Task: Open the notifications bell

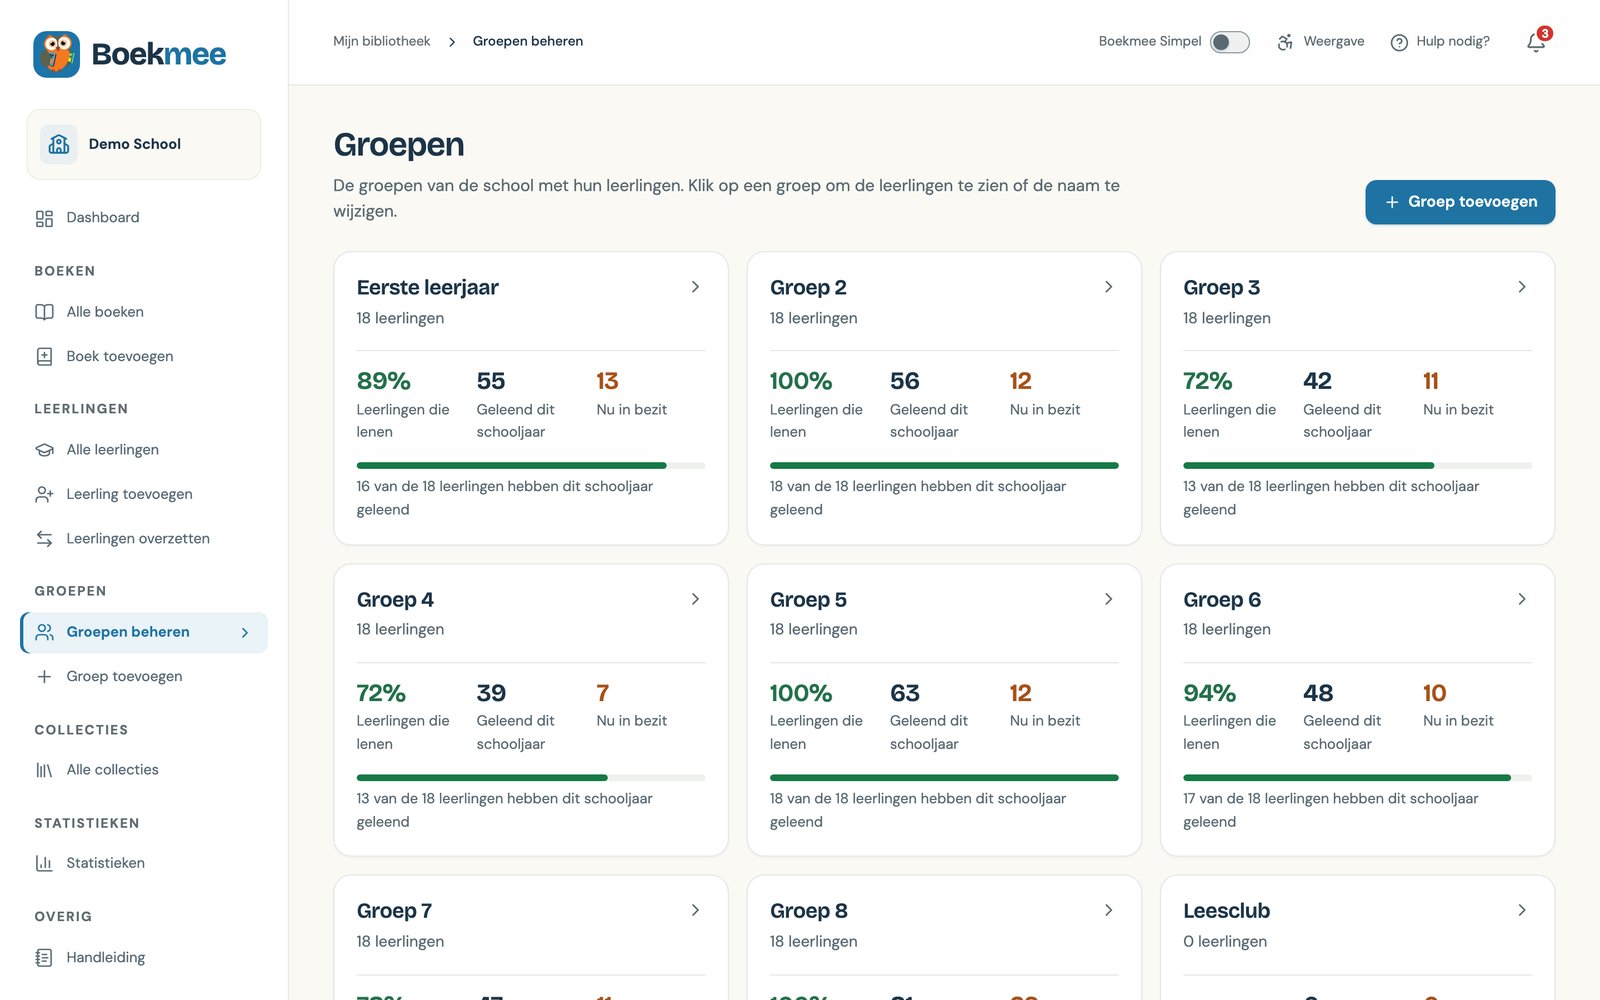Action: 1536,42
